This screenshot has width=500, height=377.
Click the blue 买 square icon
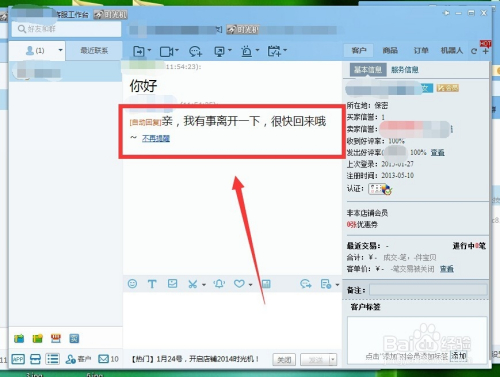[74, 339]
